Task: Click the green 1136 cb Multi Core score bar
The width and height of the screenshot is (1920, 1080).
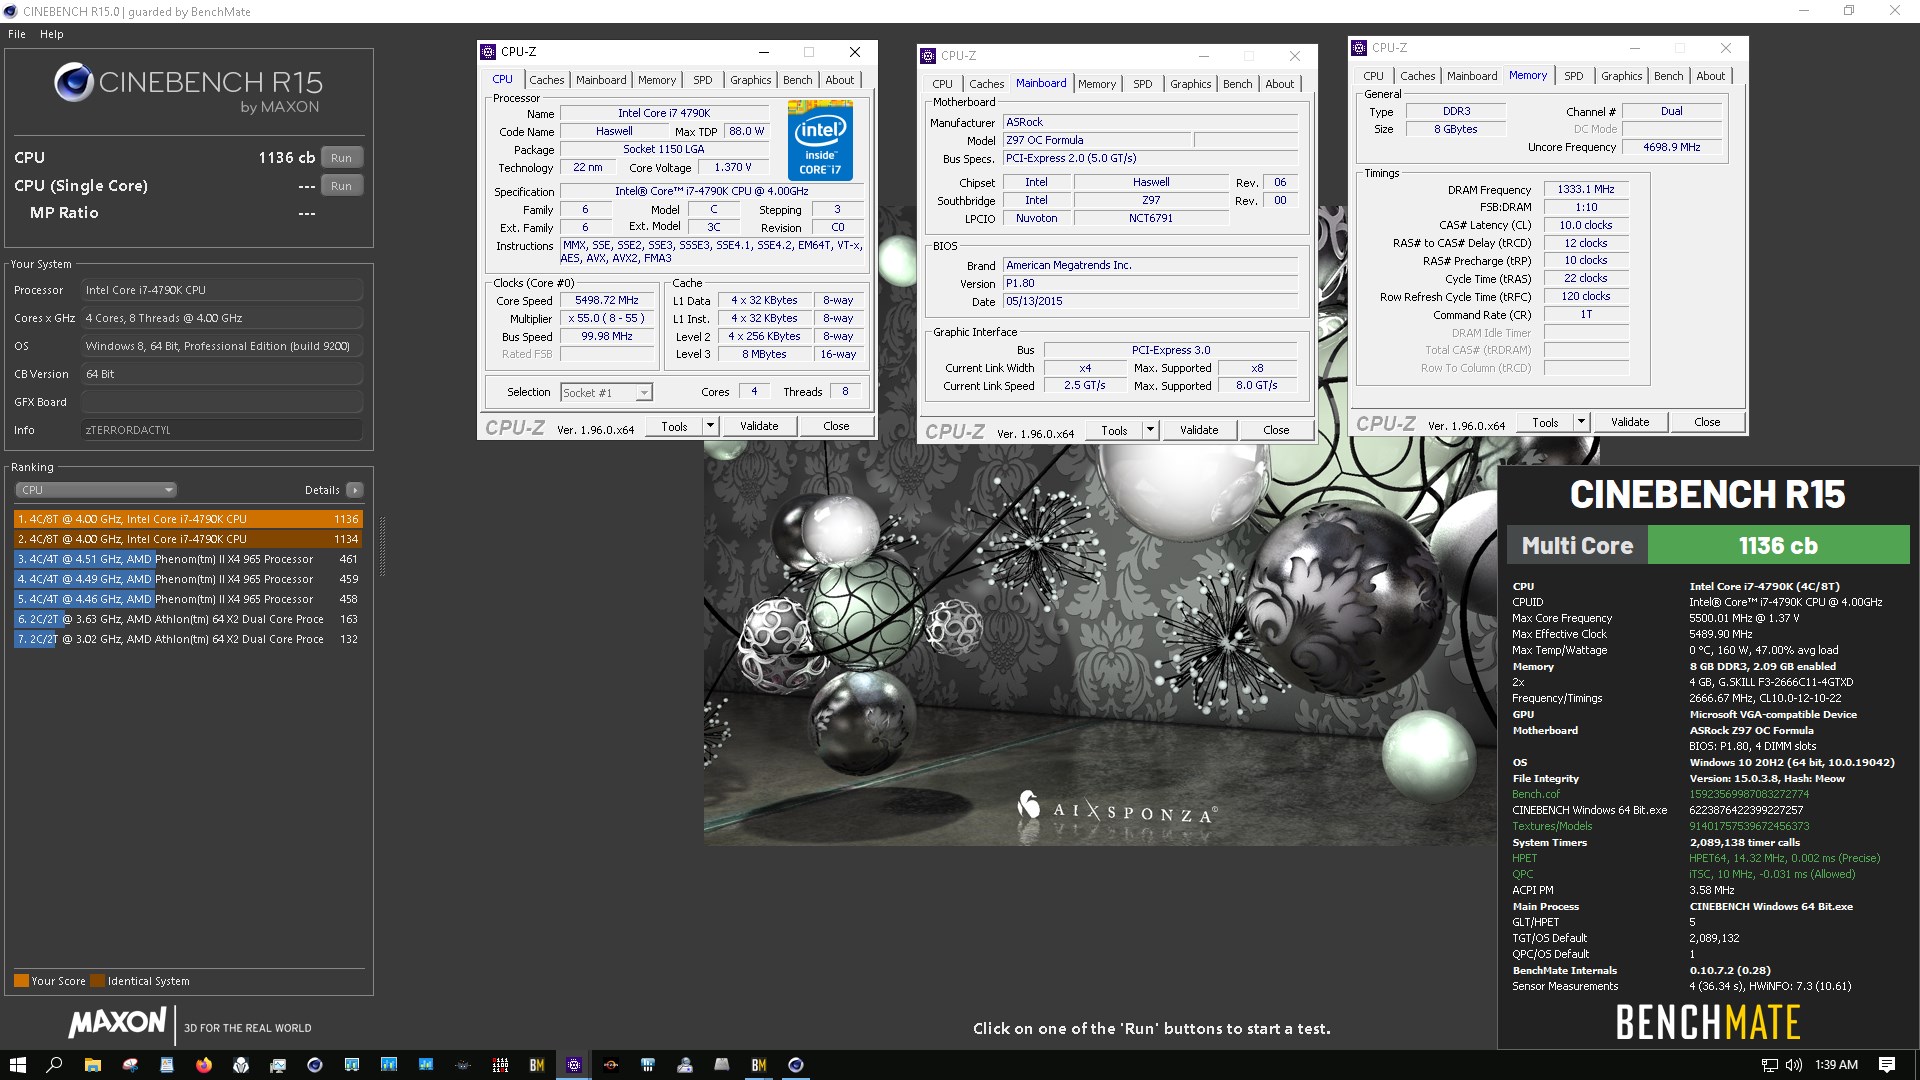Action: (1778, 546)
